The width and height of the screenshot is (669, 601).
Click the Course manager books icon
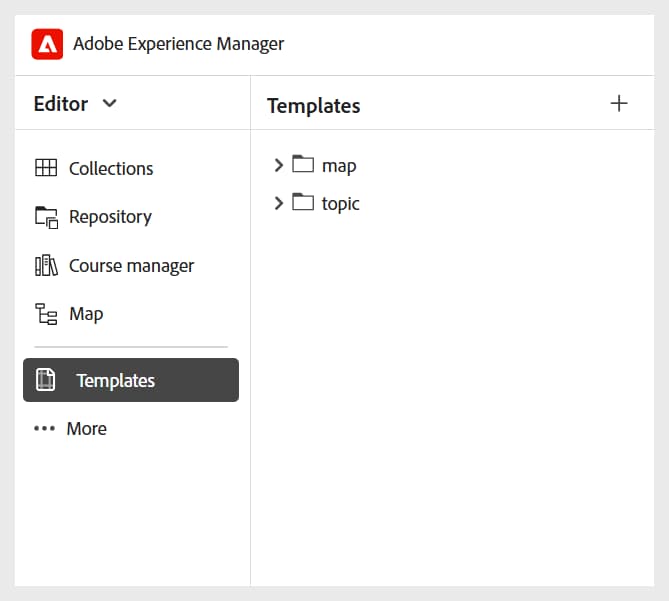pyautogui.click(x=46, y=265)
